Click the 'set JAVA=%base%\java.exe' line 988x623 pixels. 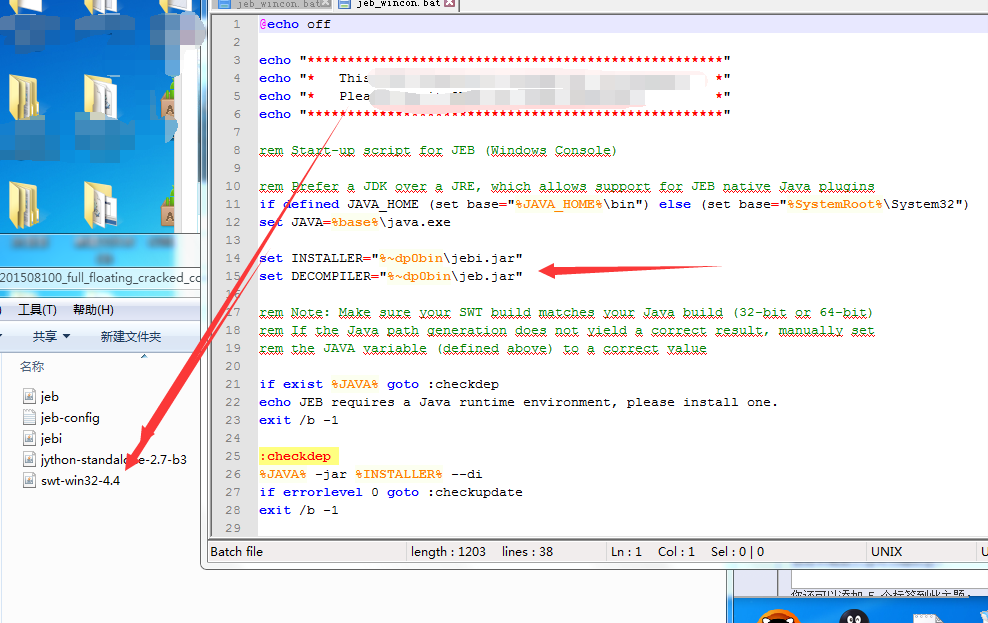click(355, 222)
